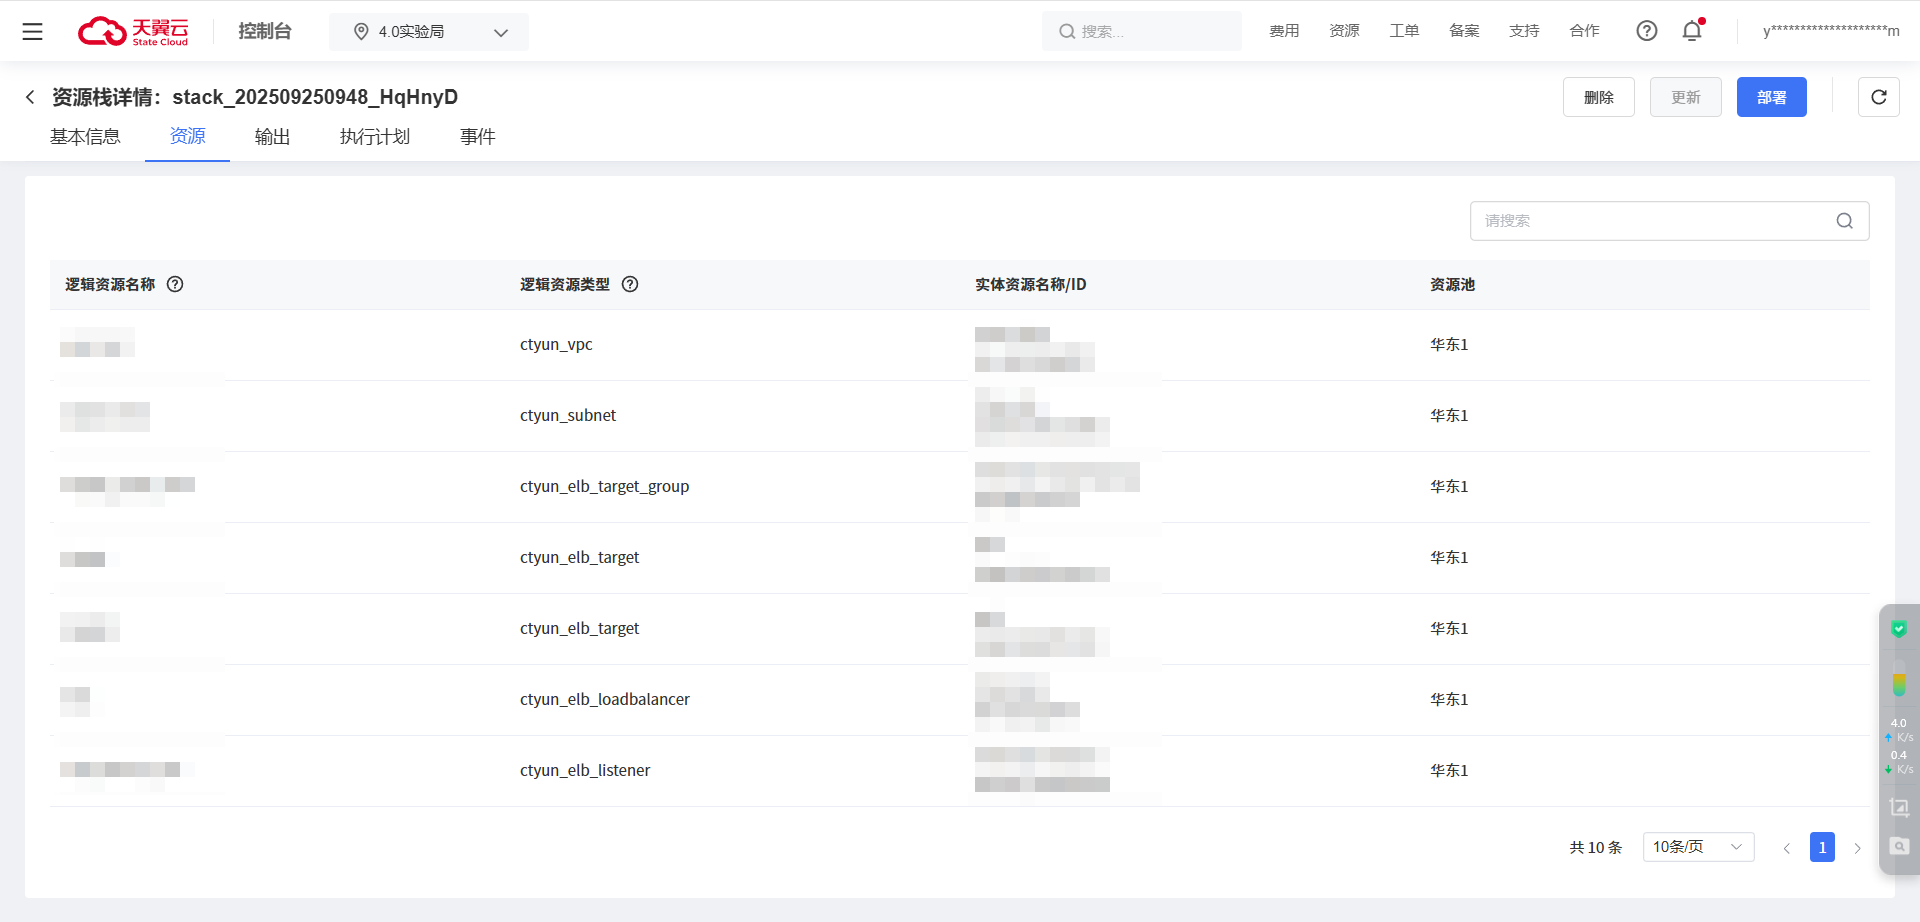1920x922 pixels.
Task: Switch to the 执行计划 tab
Action: pyautogui.click(x=374, y=137)
